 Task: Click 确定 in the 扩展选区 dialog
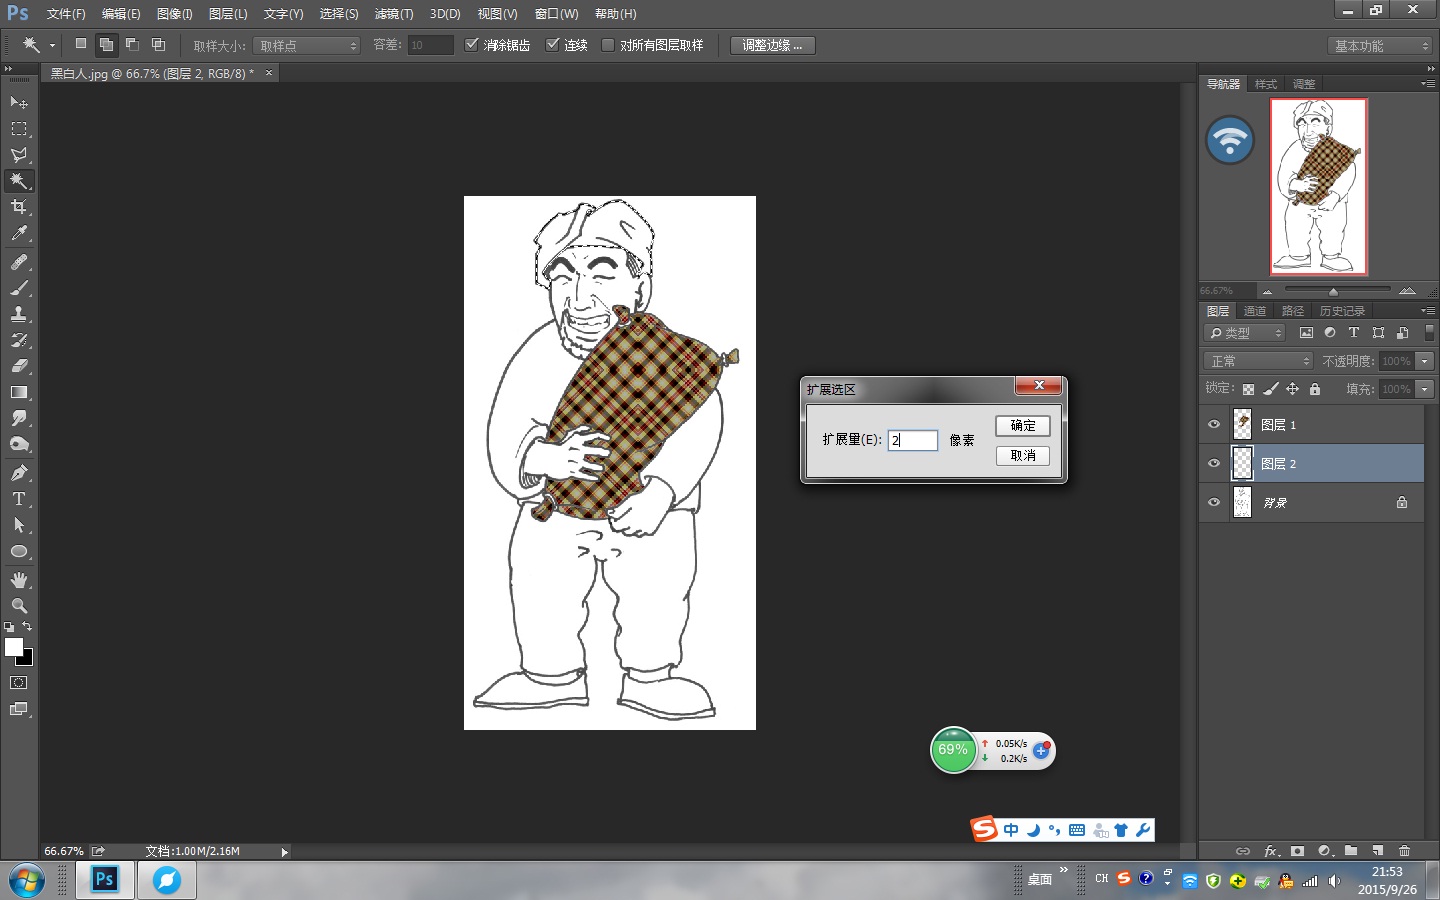pyautogui.click(x=1022, y=426)
